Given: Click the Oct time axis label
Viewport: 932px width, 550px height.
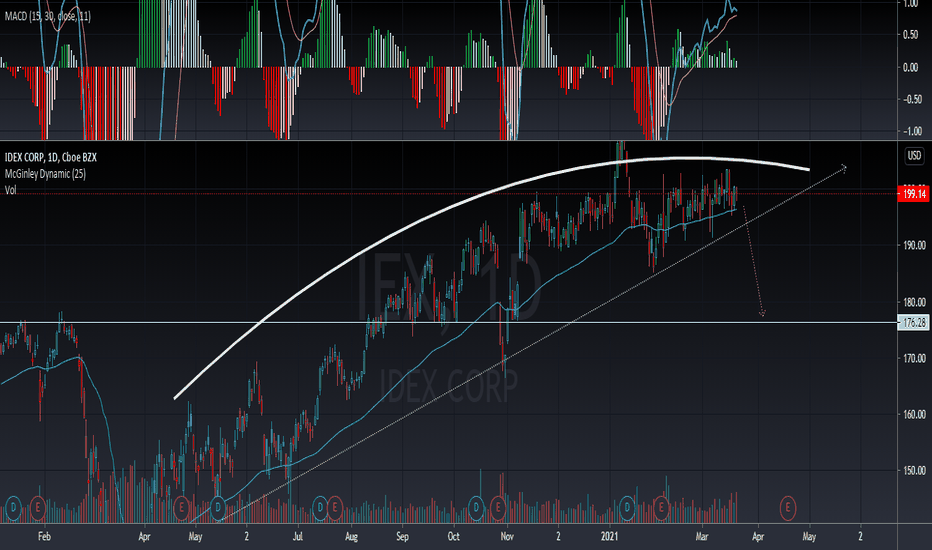Looking at the screenshot, I should (454, 536).
